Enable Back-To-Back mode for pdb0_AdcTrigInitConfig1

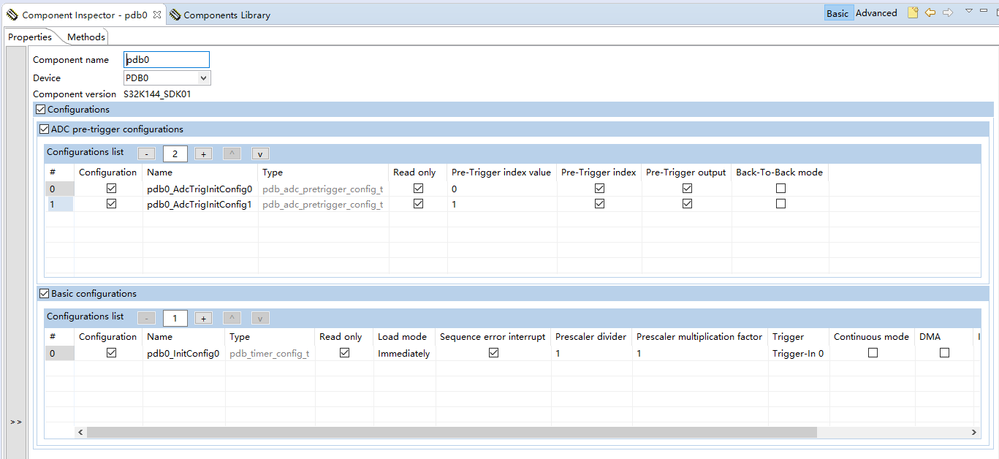(x=780, y=204)
